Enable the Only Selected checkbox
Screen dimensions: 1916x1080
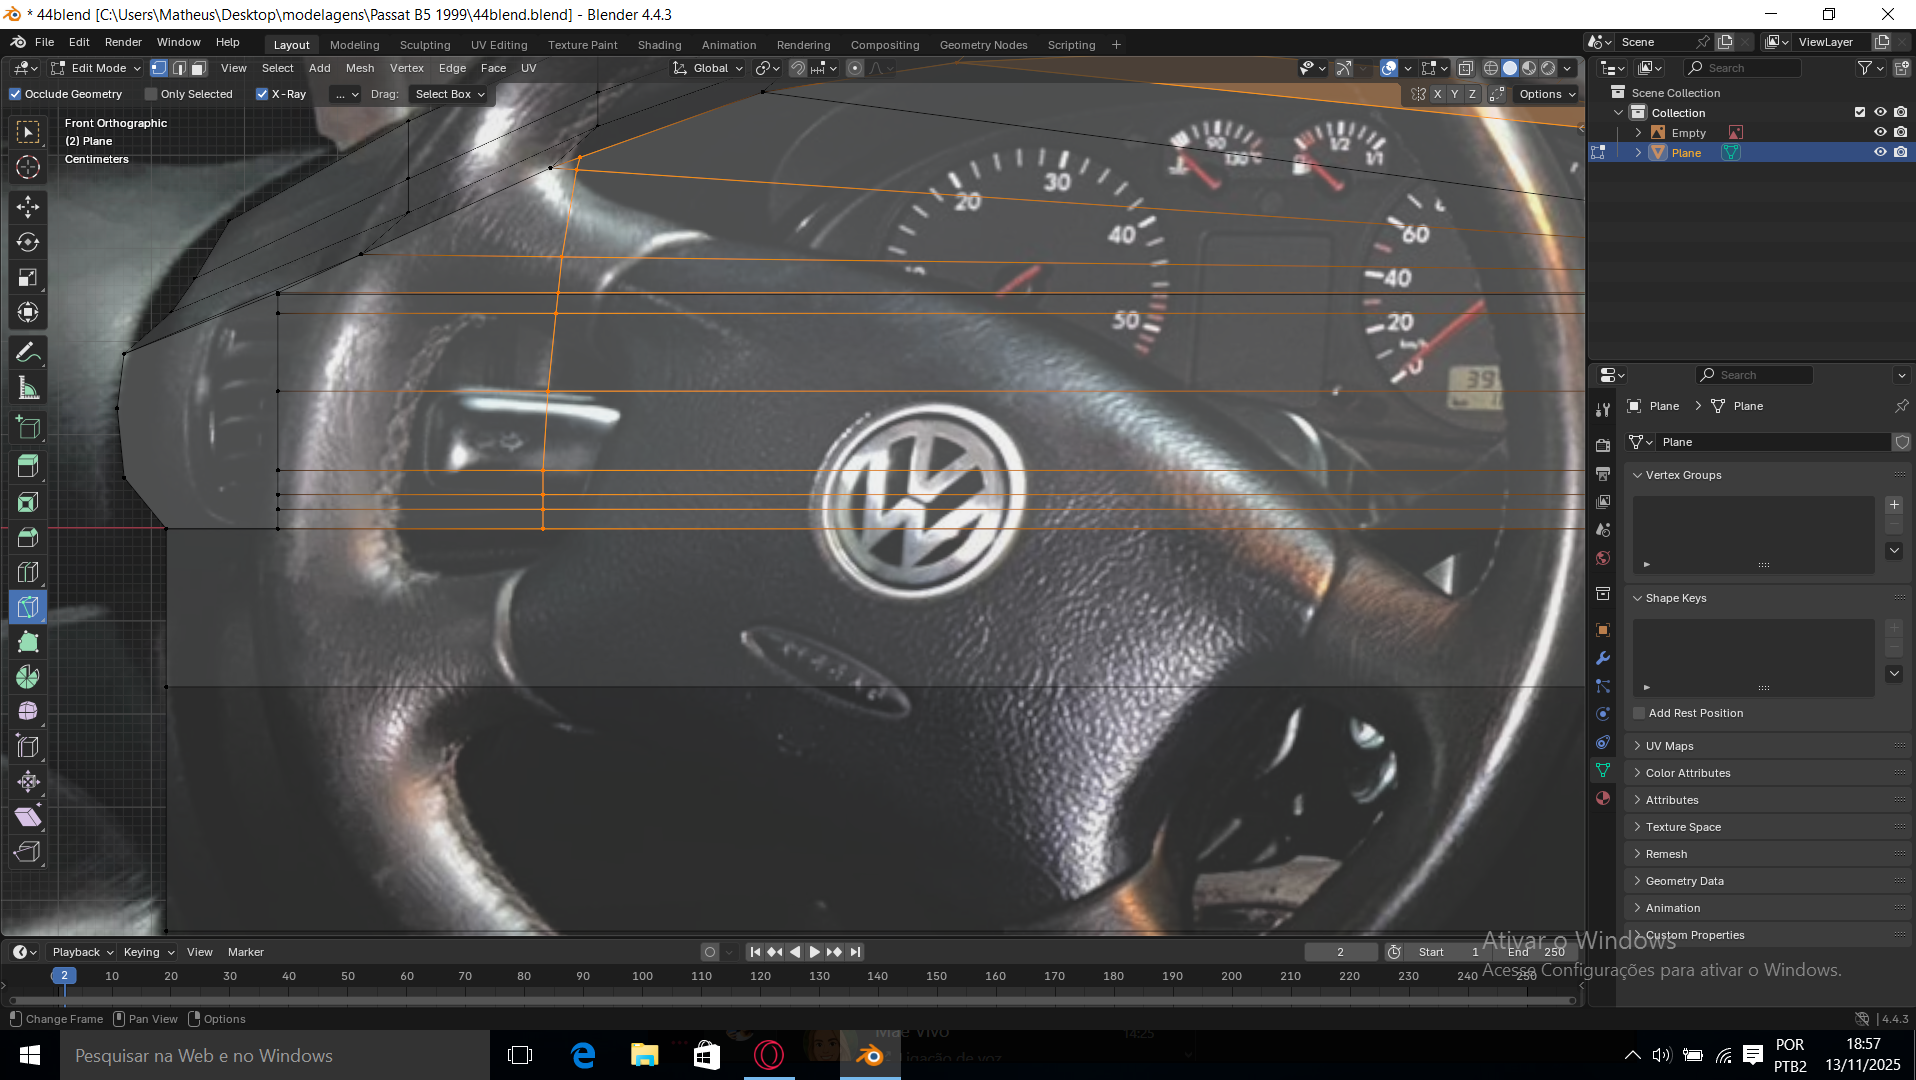(x=151, y=94)
